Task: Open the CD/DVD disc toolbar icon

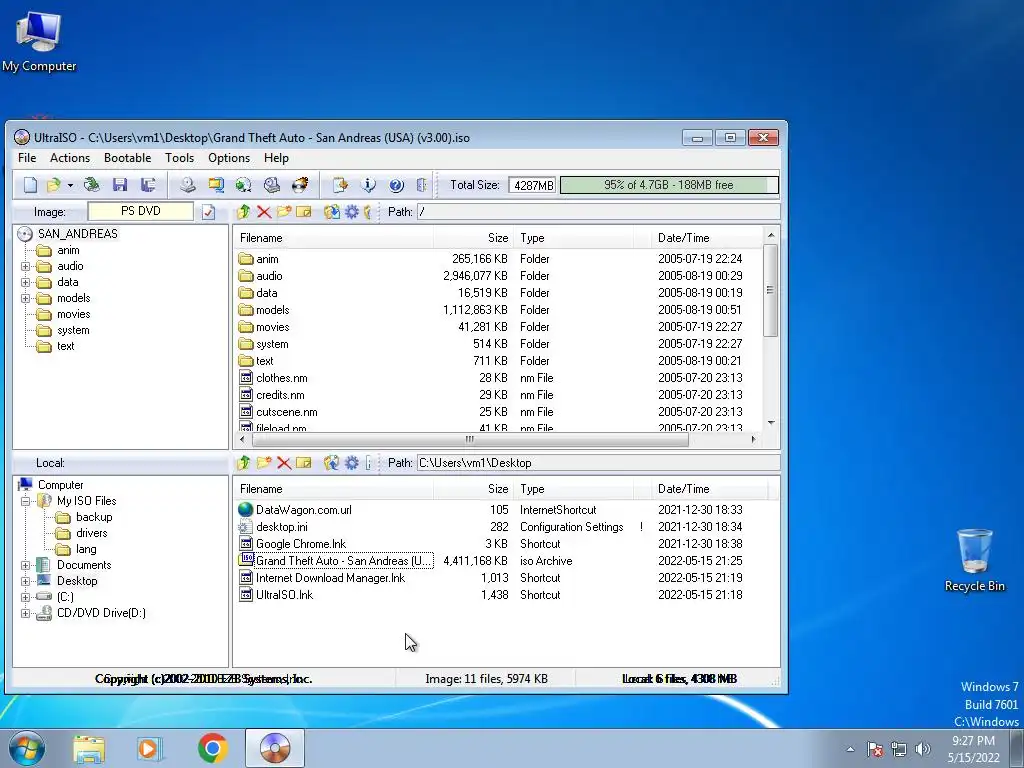Action: click(x=91, y=185)
